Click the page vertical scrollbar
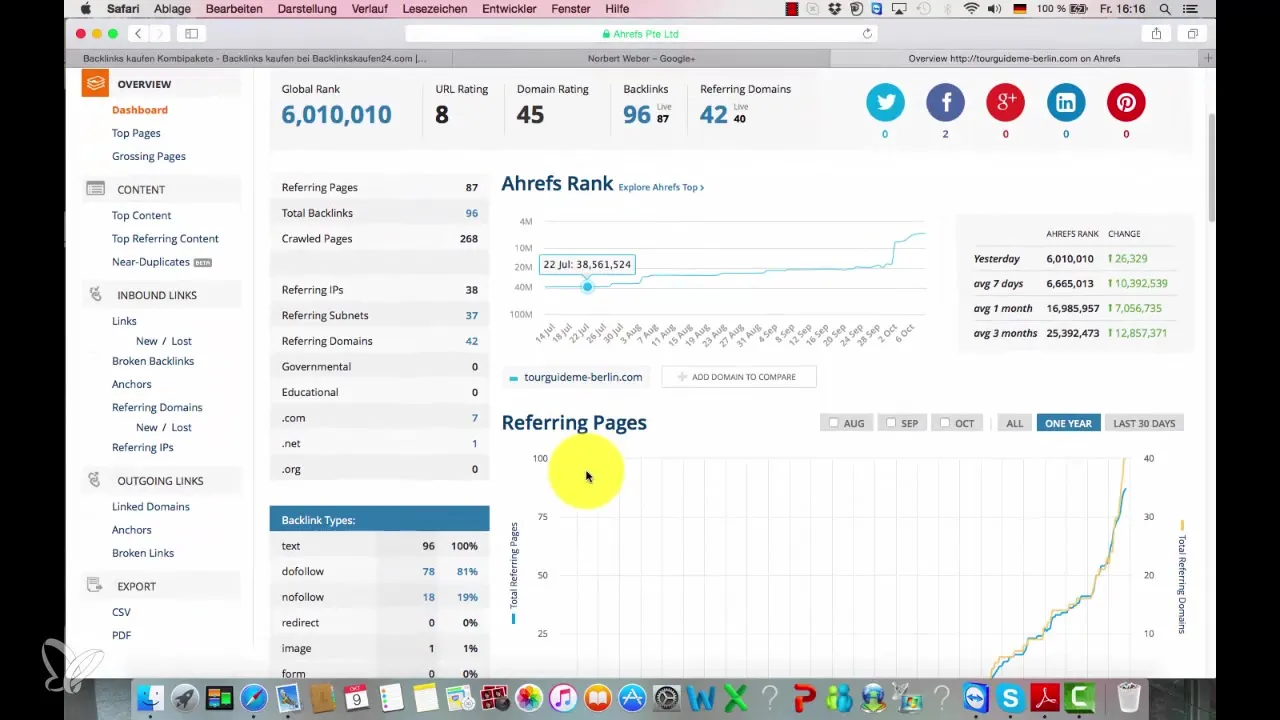Screen dimensions: 1280x720 click(x=1212, y=168)
